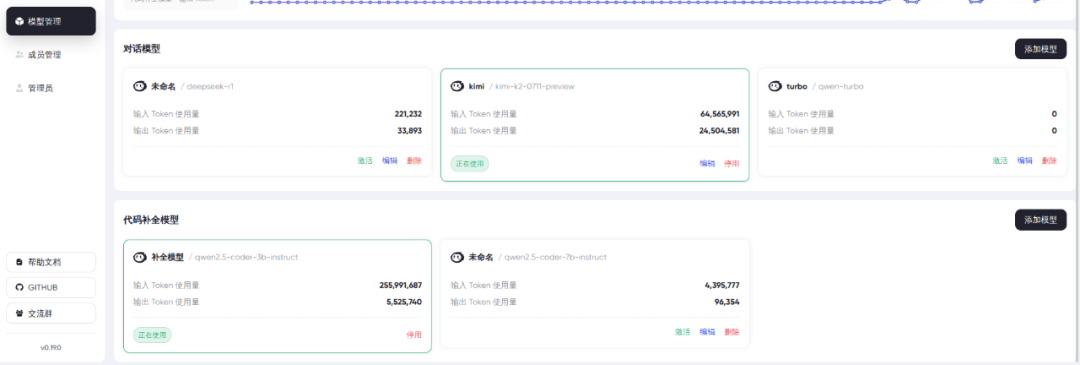Click the GitHub icon in the sidebar

pos(19,287)
